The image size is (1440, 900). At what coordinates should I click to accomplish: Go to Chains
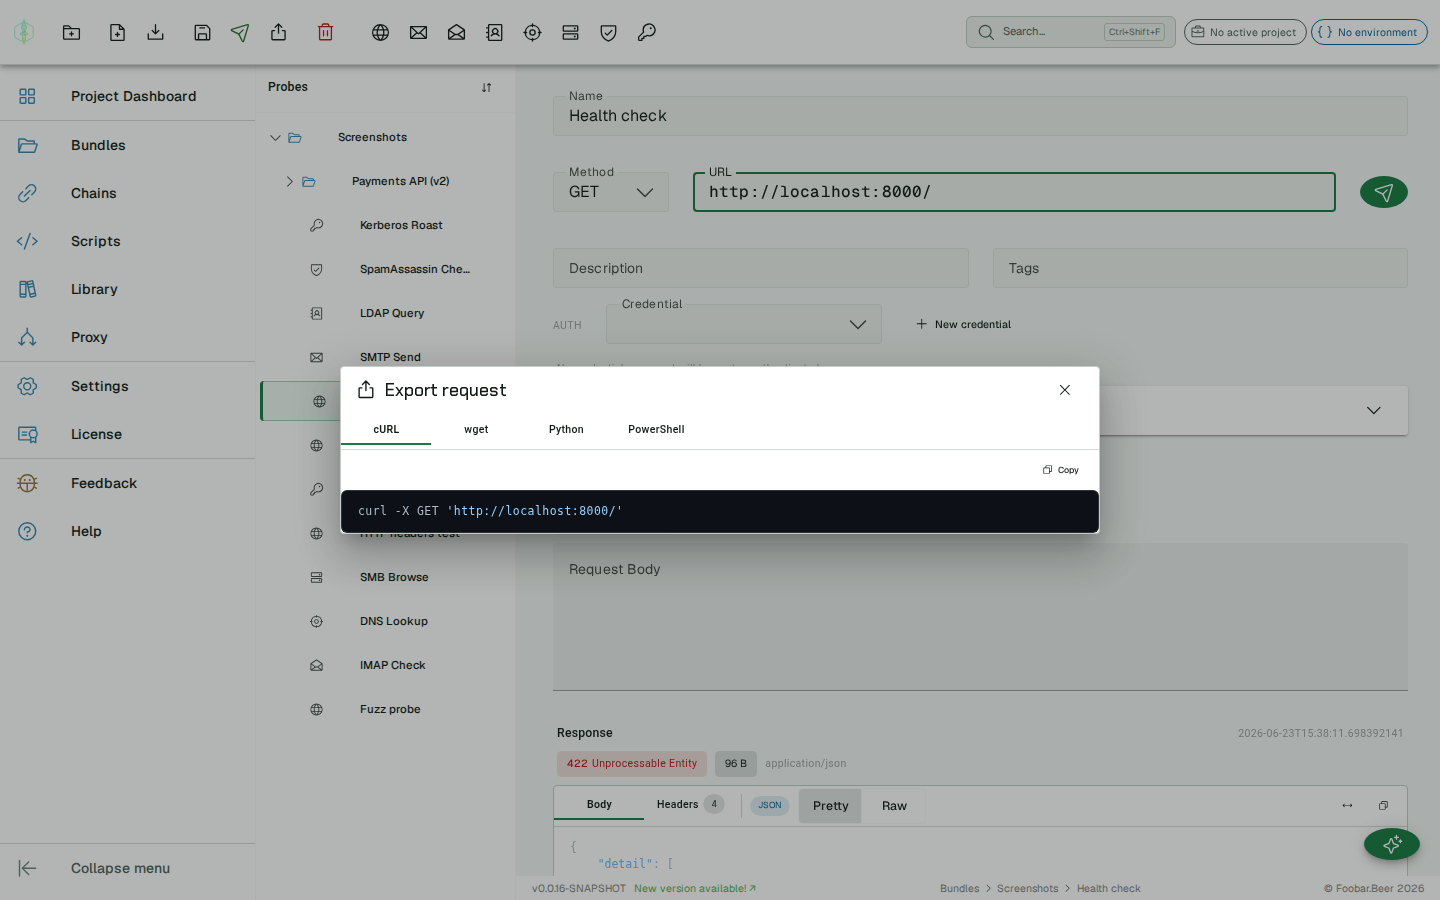(128, 193)
